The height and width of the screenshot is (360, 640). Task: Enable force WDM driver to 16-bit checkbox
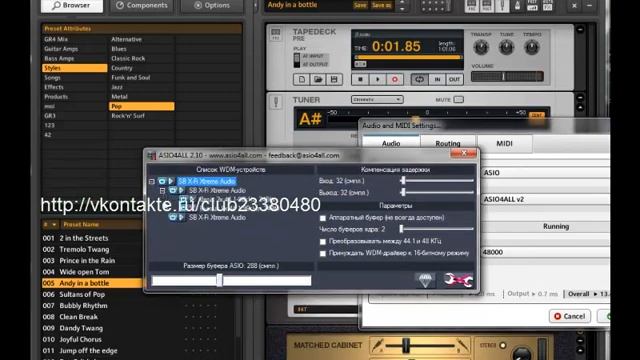(323, 253)
